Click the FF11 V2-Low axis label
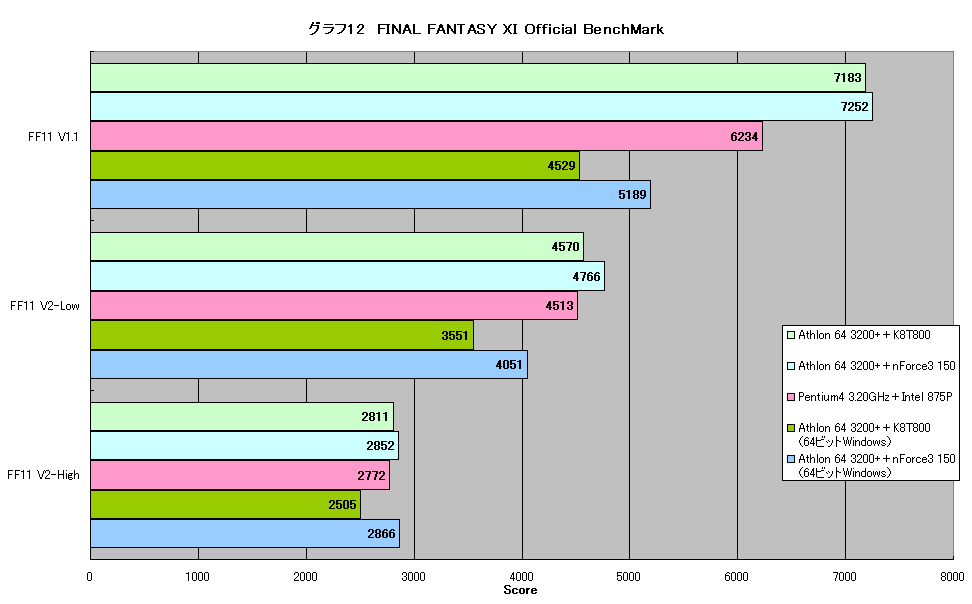The width and height of the screenshot is (972, 604). tap(45, 306)
